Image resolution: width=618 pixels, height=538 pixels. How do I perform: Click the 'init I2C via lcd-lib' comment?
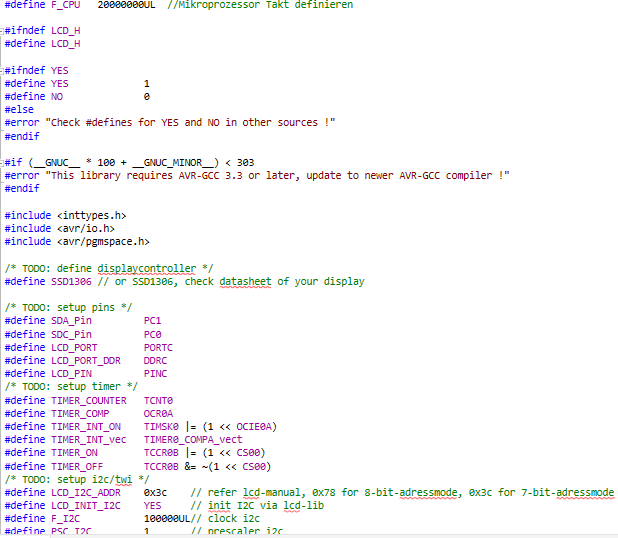point(257,506)
